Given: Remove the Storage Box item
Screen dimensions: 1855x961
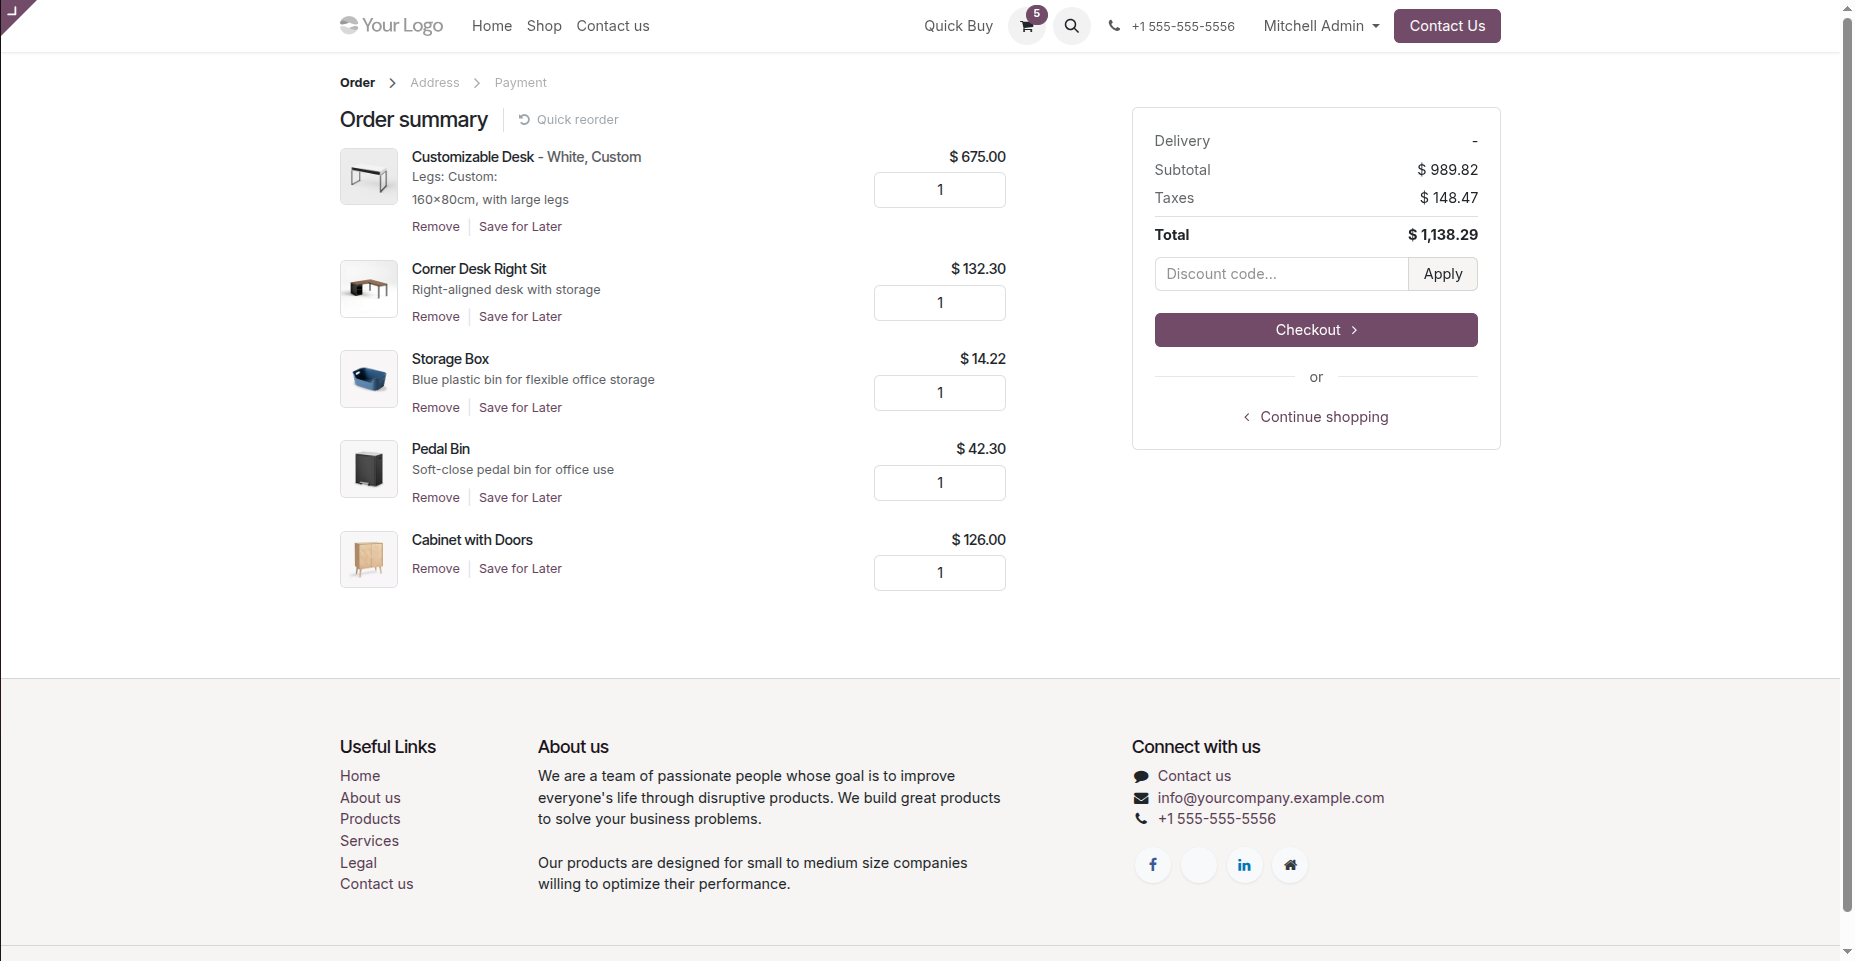Looking at the screenshot, I should point(436,408).
